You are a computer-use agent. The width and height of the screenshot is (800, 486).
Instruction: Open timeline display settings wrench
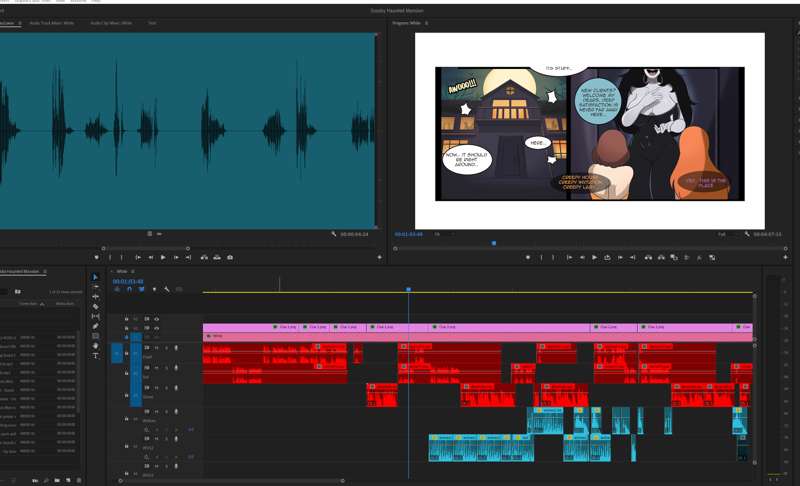point(167,289)
